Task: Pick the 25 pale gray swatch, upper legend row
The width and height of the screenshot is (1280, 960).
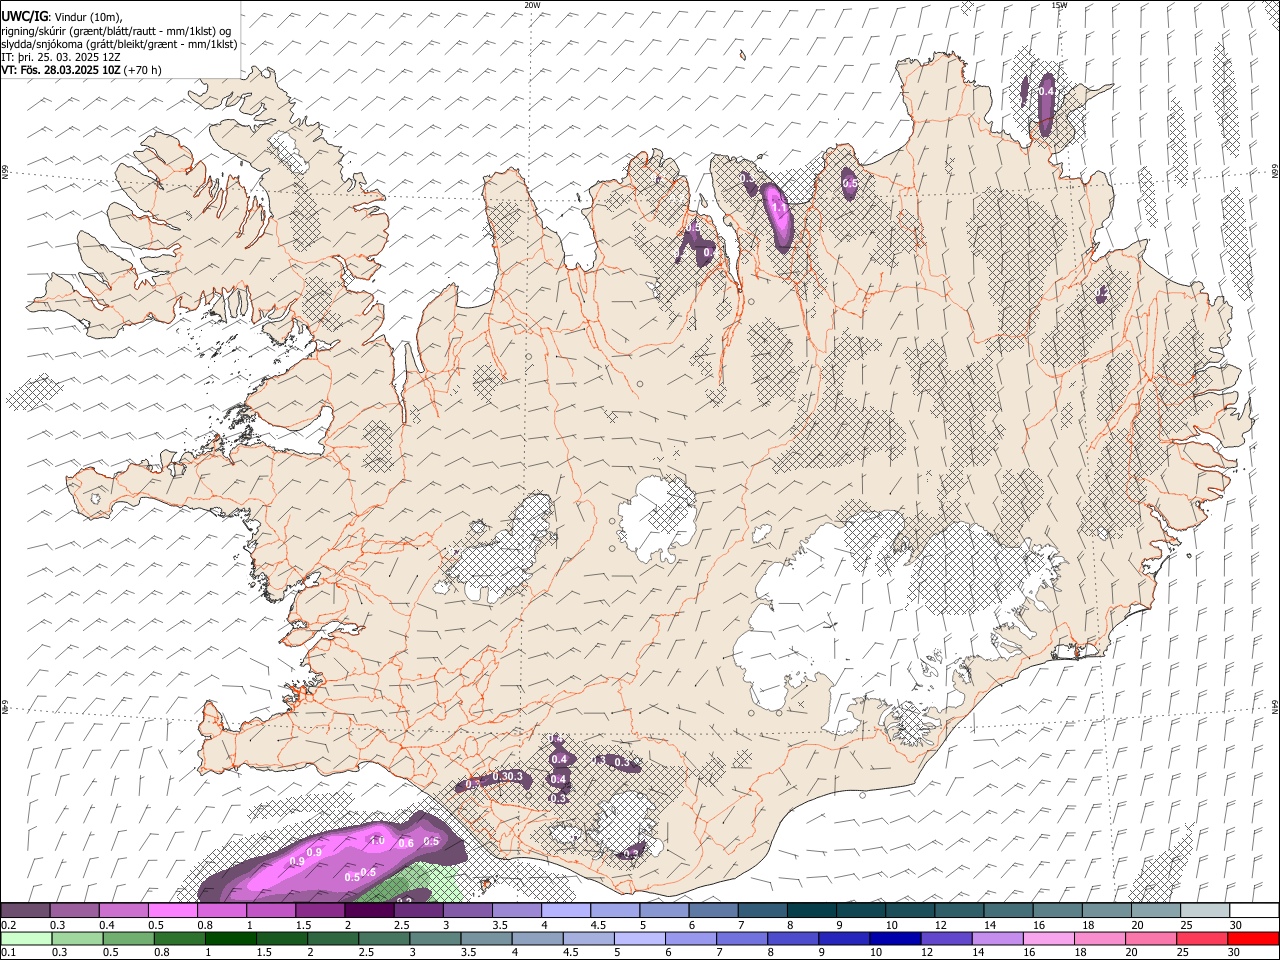Action: tap(1204, 910)
